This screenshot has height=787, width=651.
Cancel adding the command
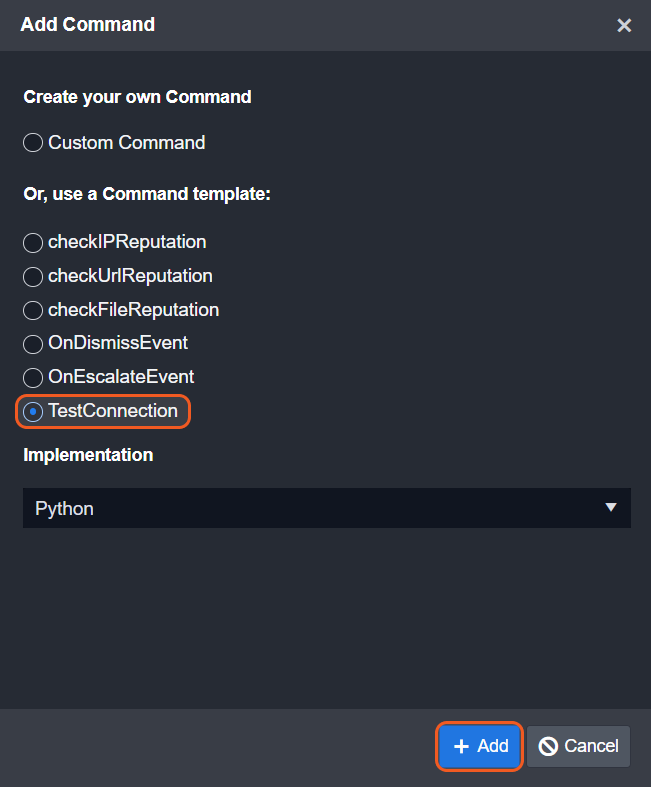[x=579, y=746]
